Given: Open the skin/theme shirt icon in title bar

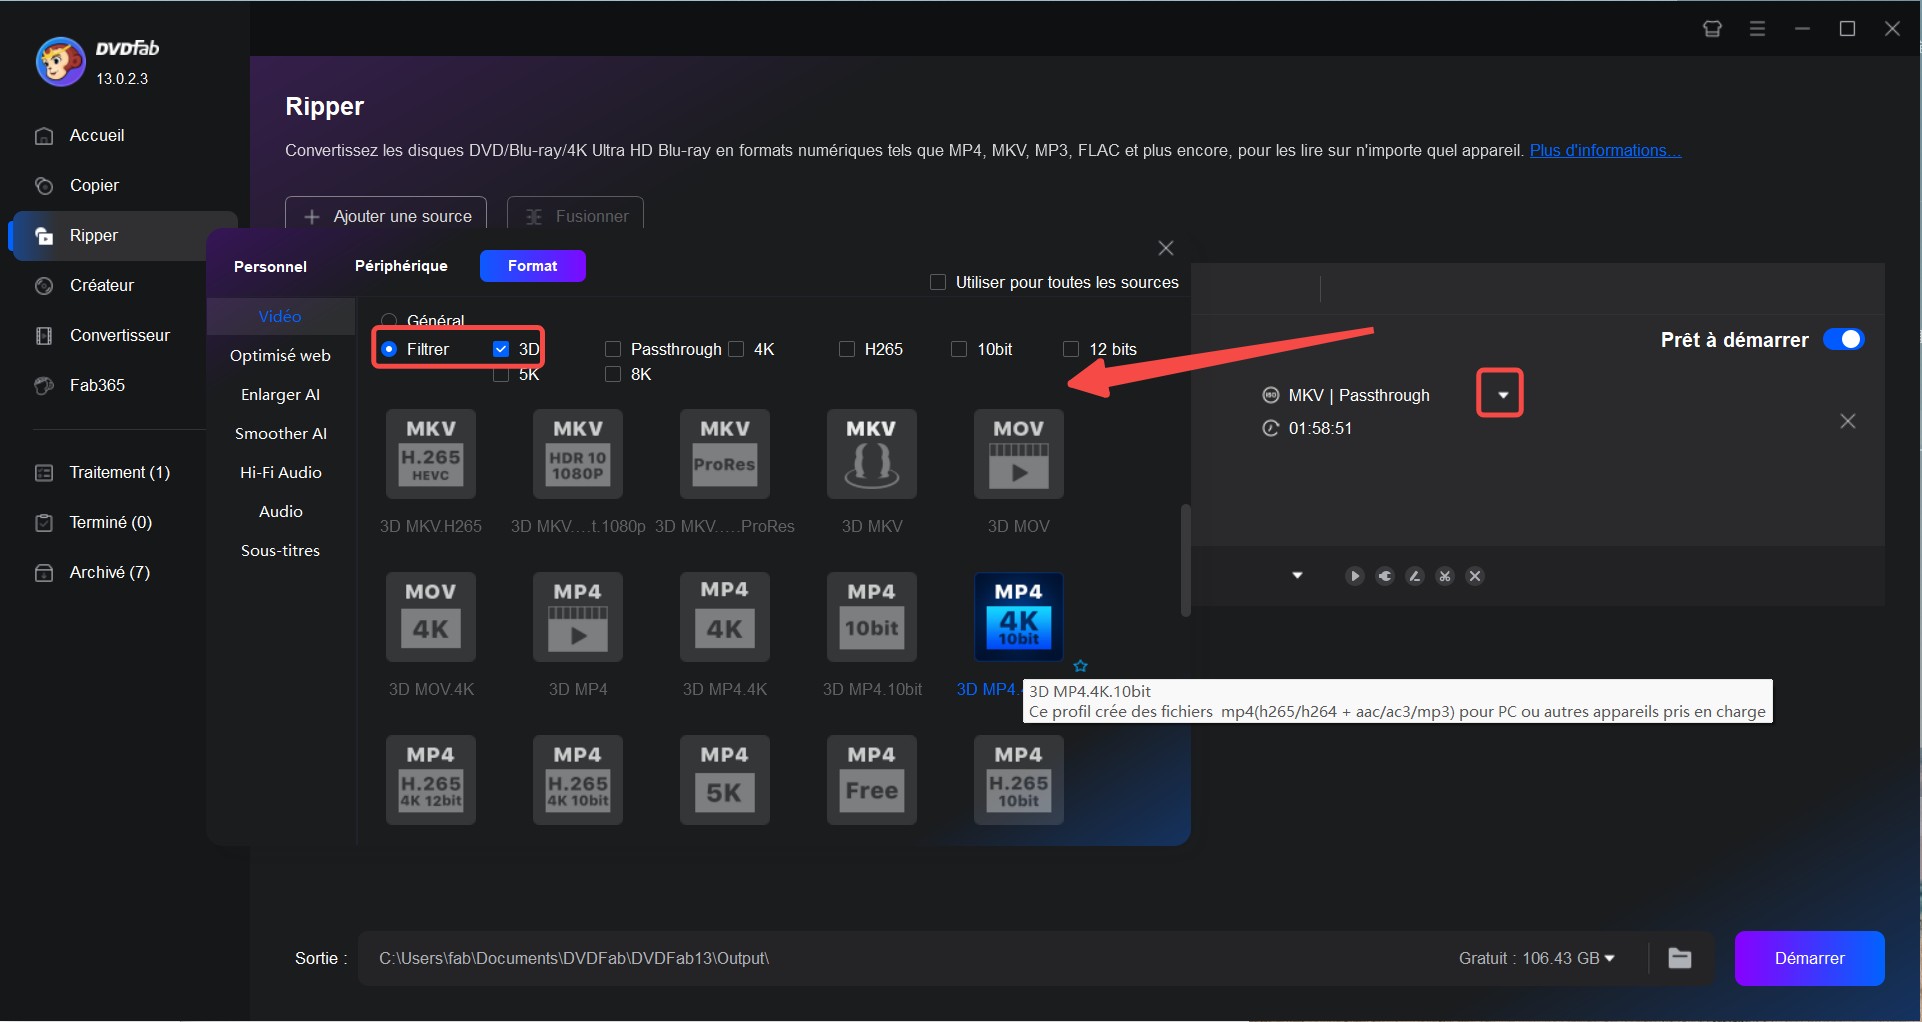Looking at the screenshot, I should 1712,29.
